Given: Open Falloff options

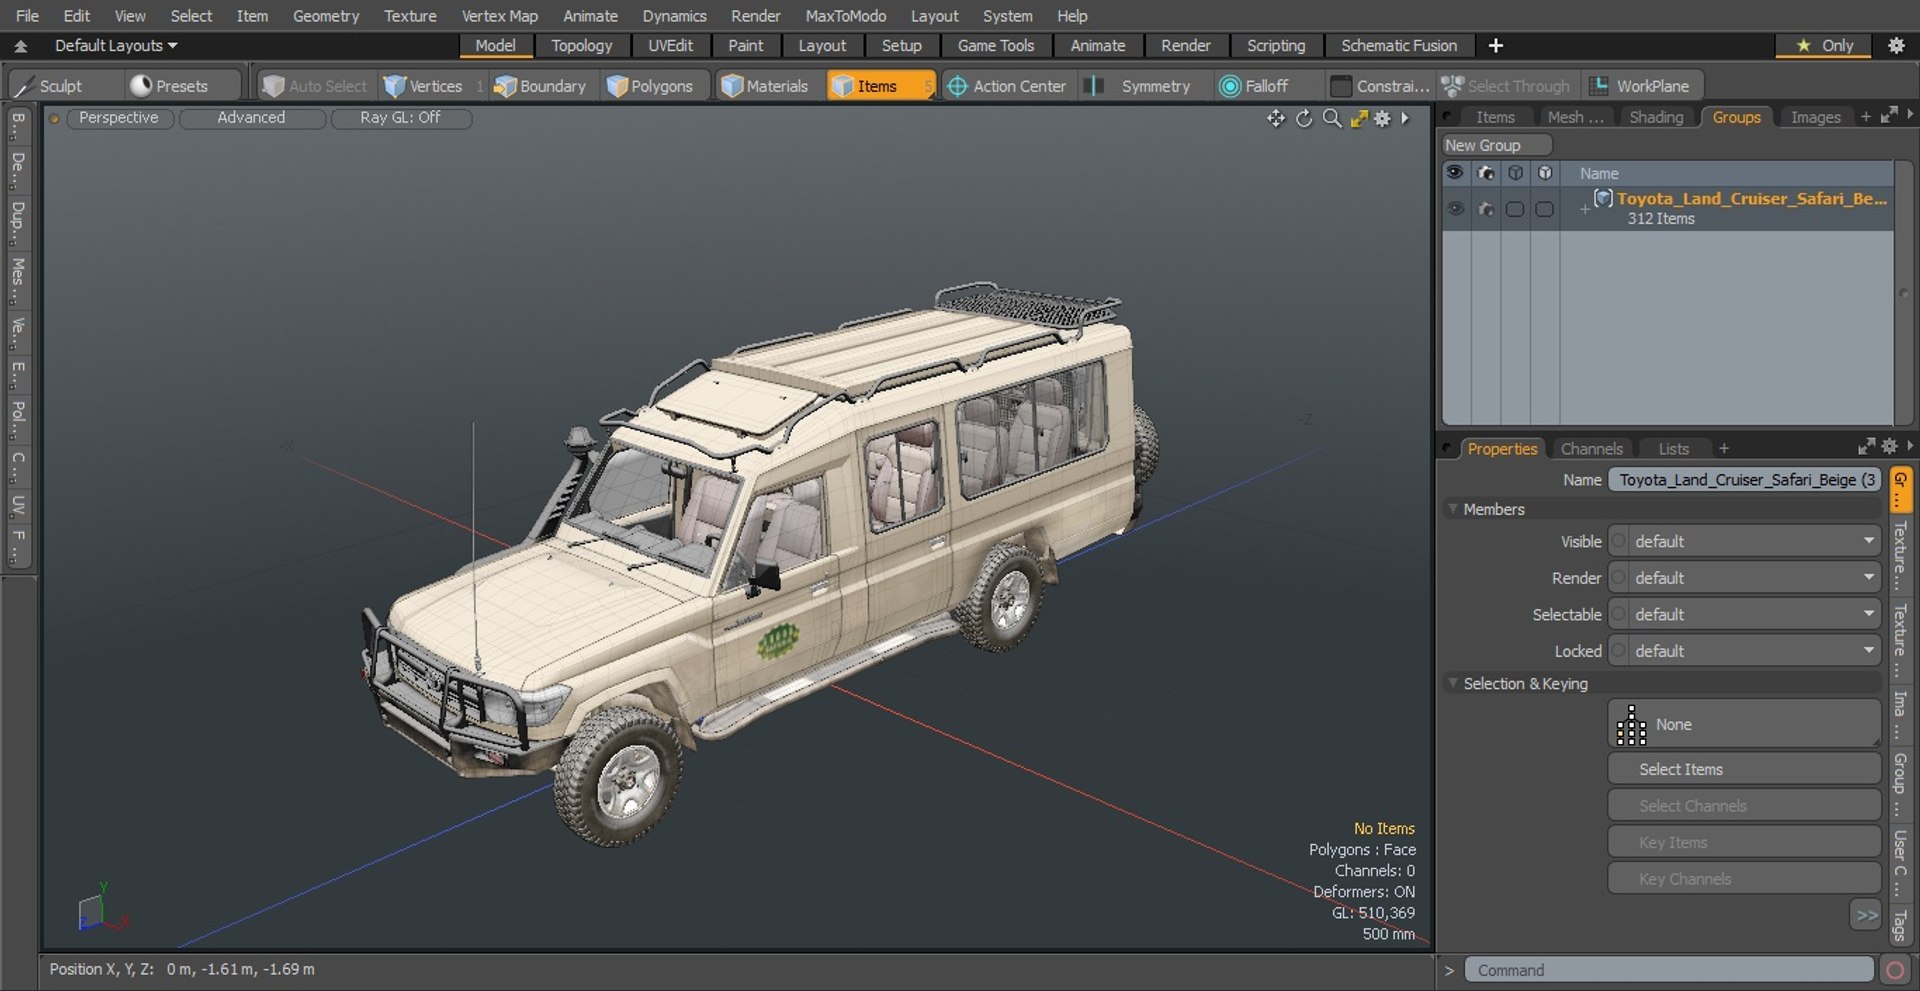Looking at the screenshot, I should [1256, 86].
